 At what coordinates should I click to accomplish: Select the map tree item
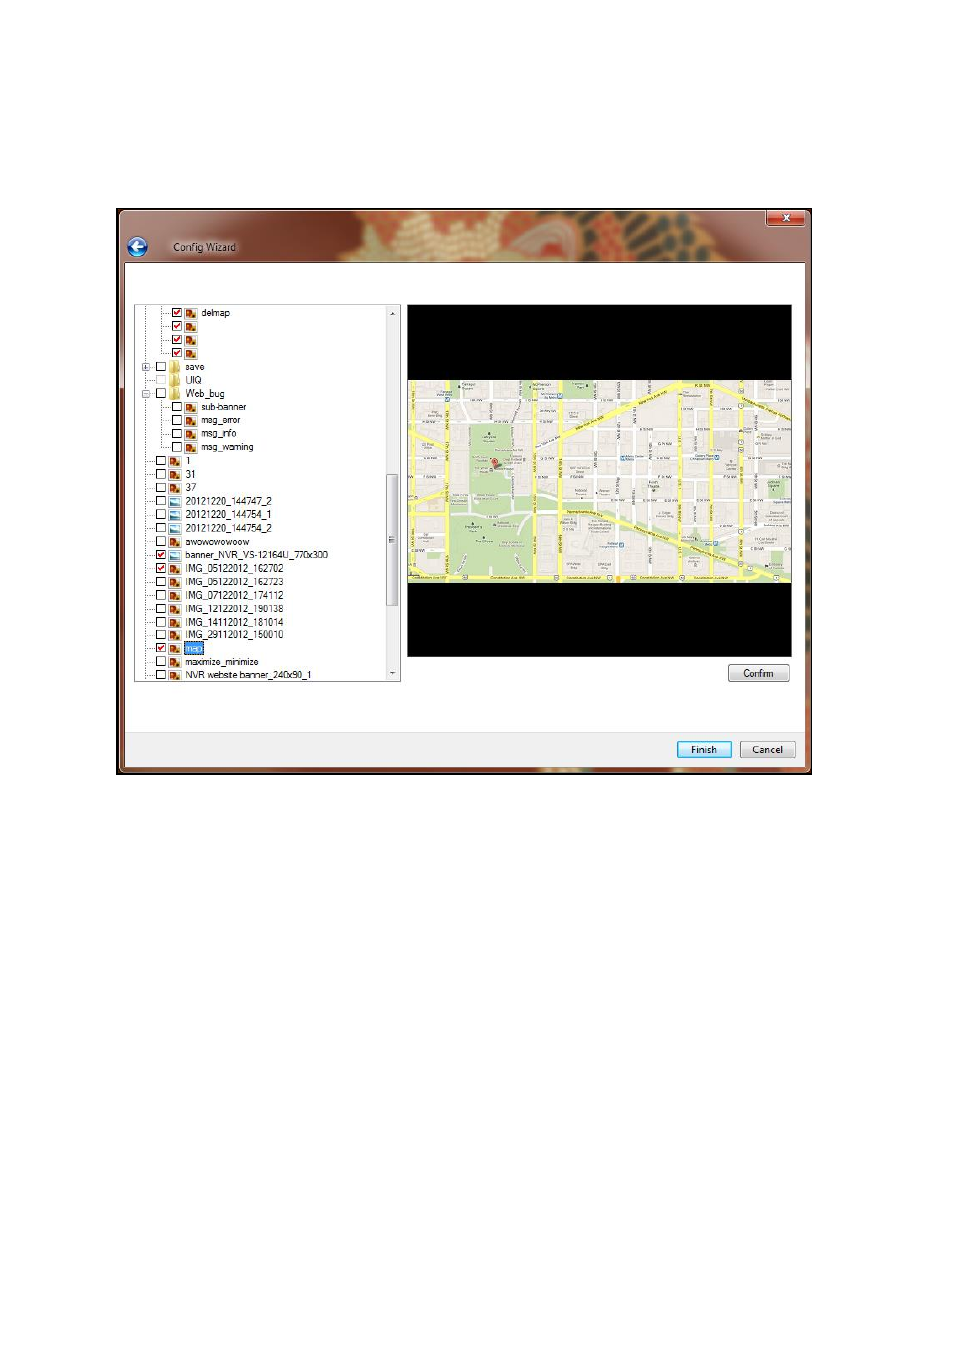194,648
